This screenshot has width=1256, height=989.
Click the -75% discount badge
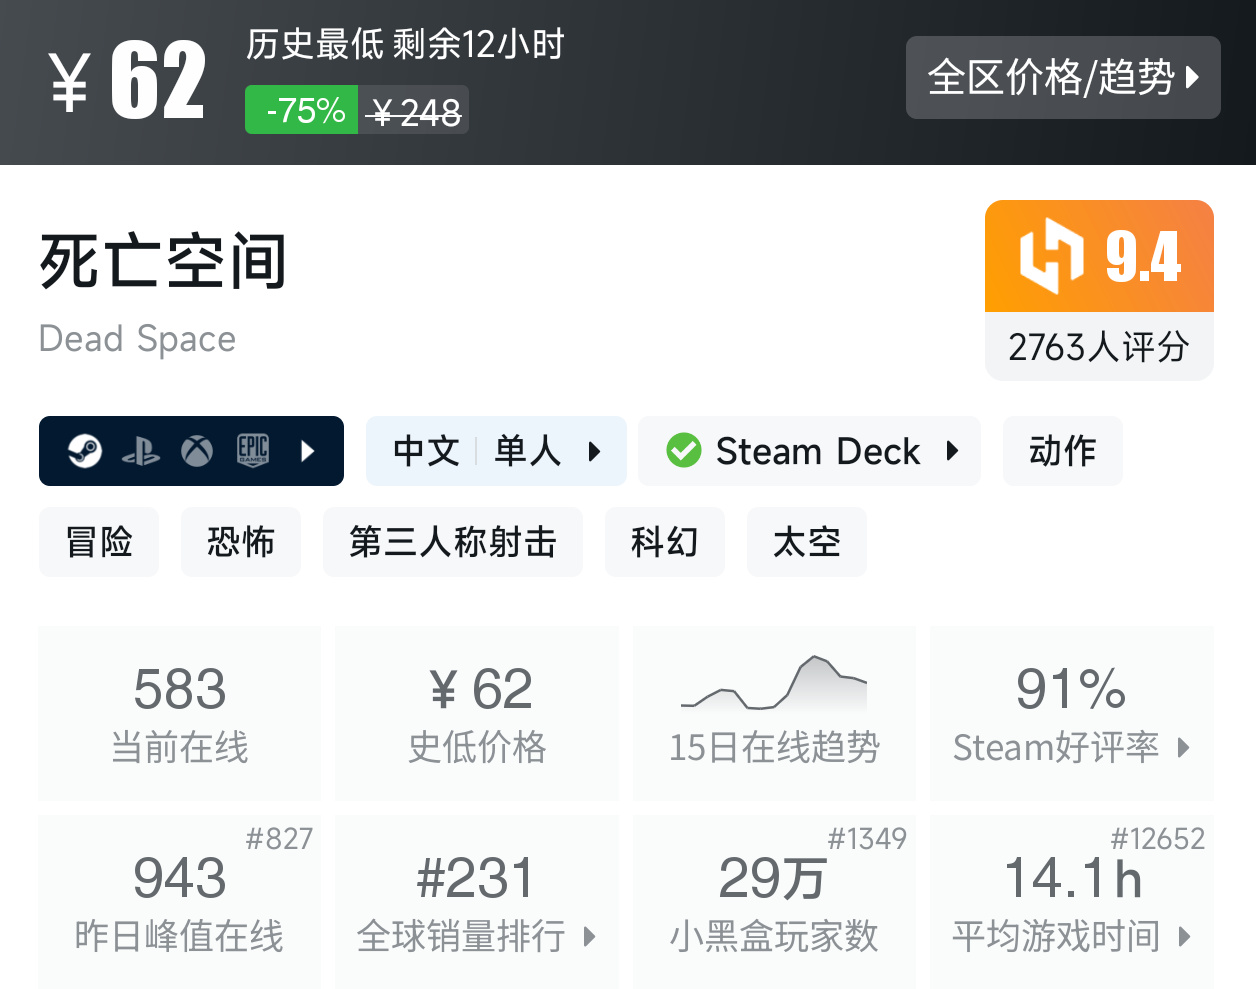pyautogui.click(x=301, y=110)
